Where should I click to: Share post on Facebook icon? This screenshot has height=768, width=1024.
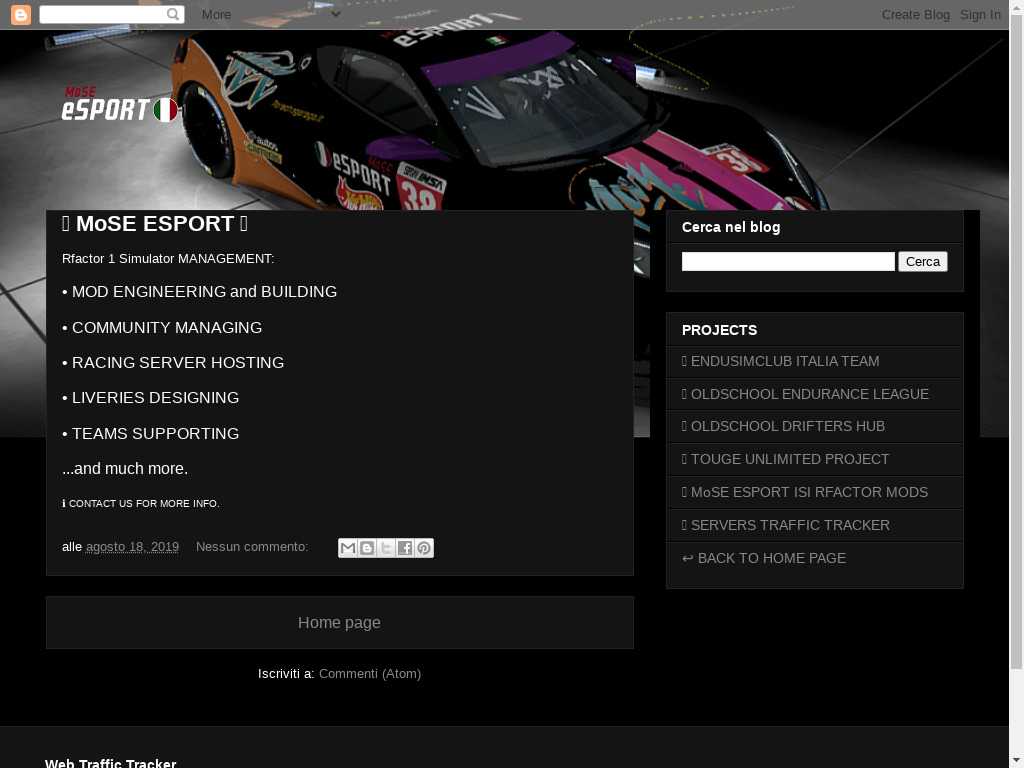(405, 548)
